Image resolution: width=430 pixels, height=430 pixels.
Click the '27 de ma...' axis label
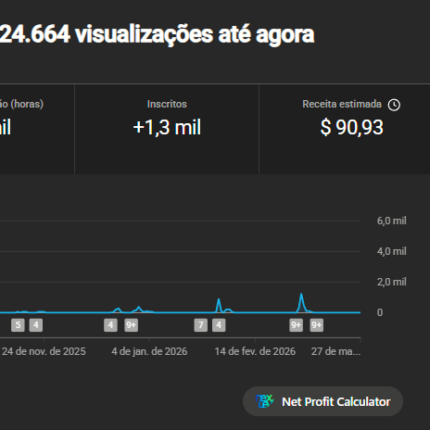336,351
